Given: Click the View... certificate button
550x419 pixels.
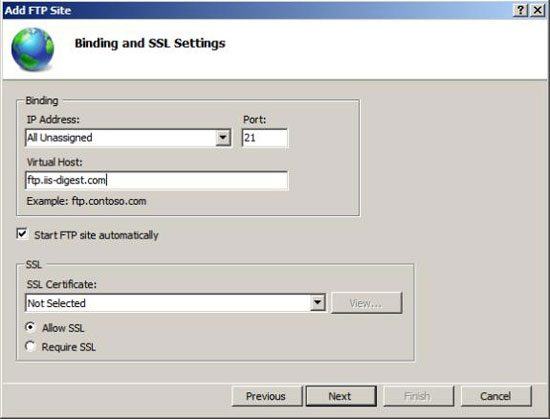Looking at the screenshot, I should pos(367,303).
